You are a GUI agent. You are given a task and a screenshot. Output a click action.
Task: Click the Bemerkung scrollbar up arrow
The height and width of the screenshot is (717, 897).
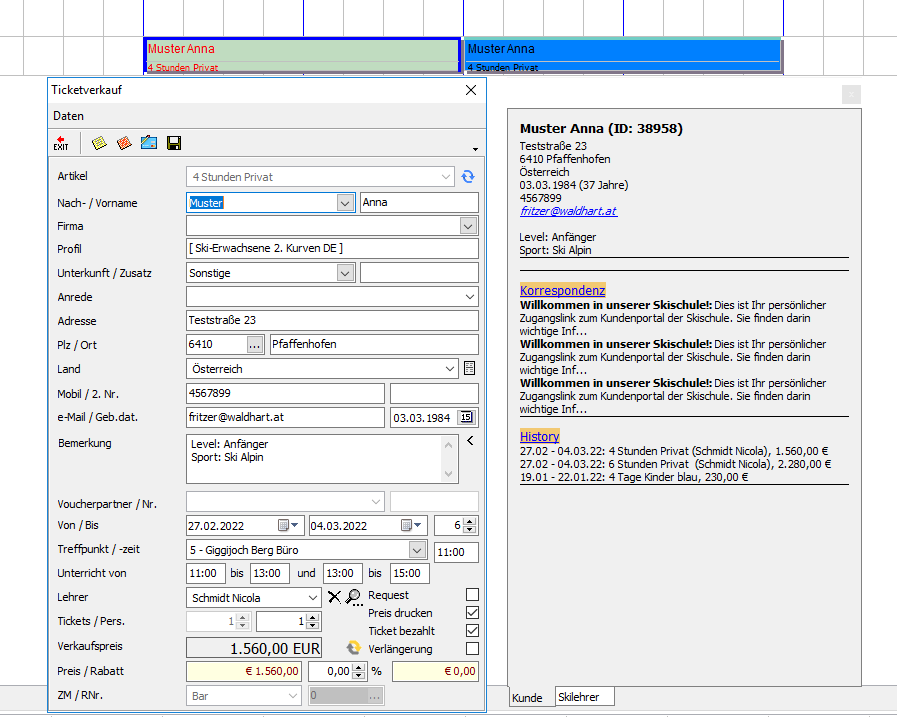point(448,445)
